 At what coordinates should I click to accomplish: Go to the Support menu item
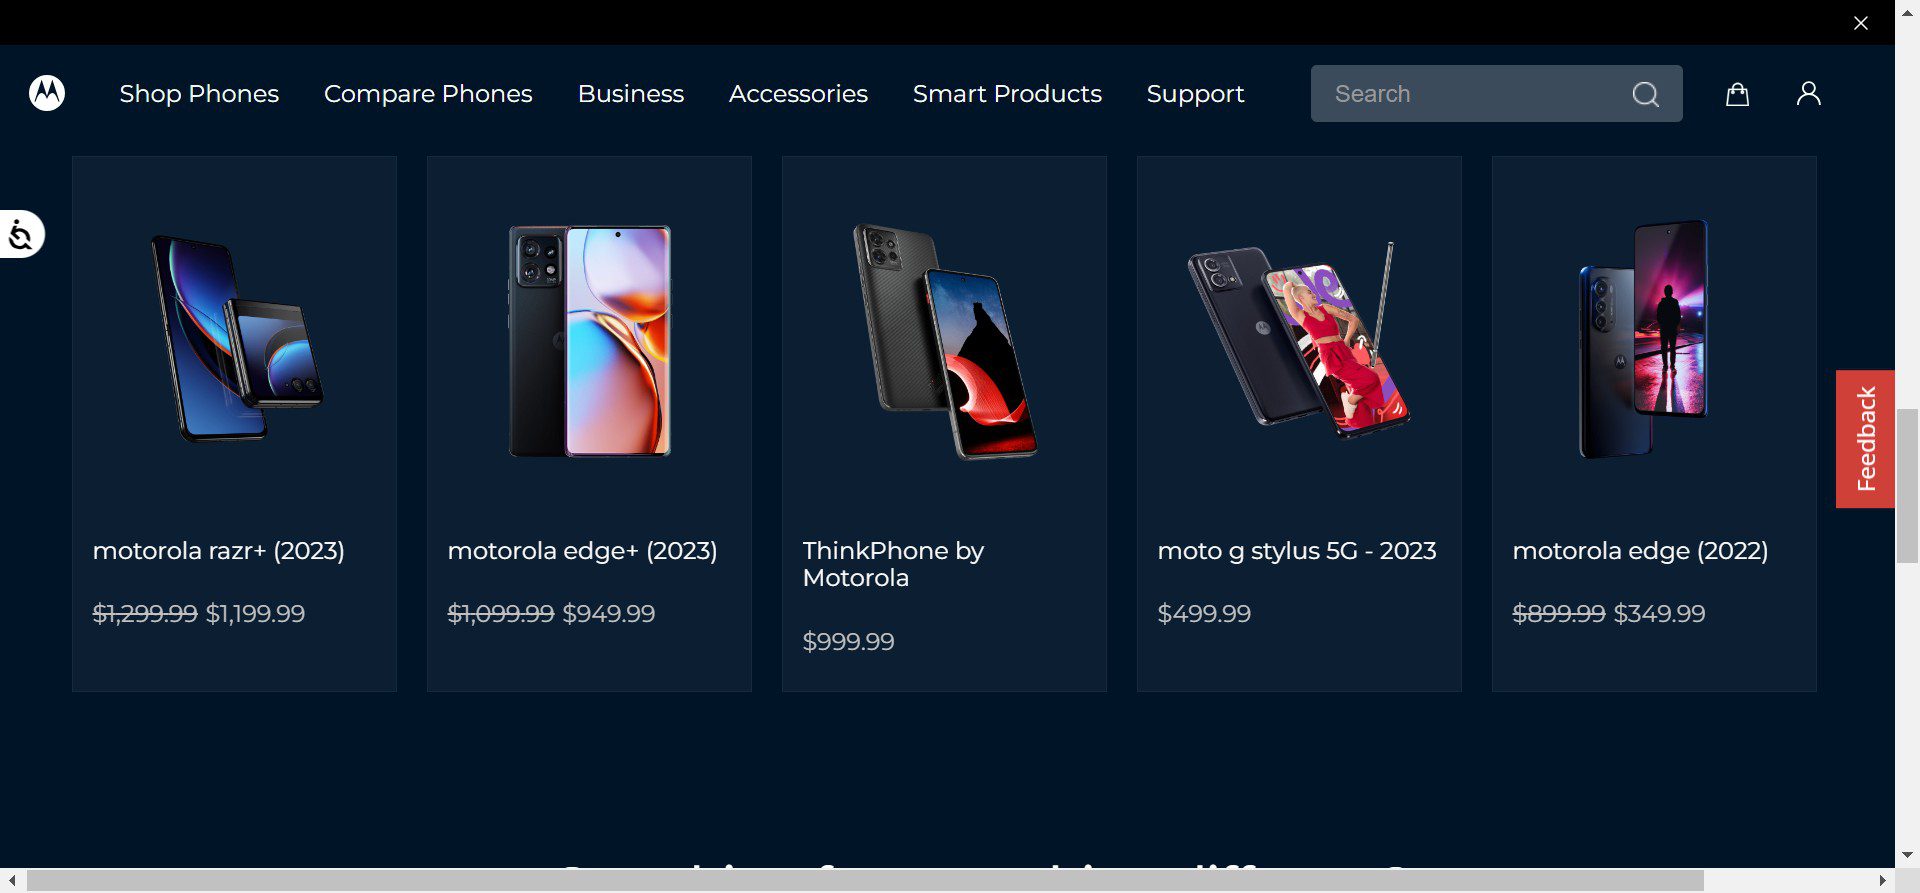[x=1195, y=93]
